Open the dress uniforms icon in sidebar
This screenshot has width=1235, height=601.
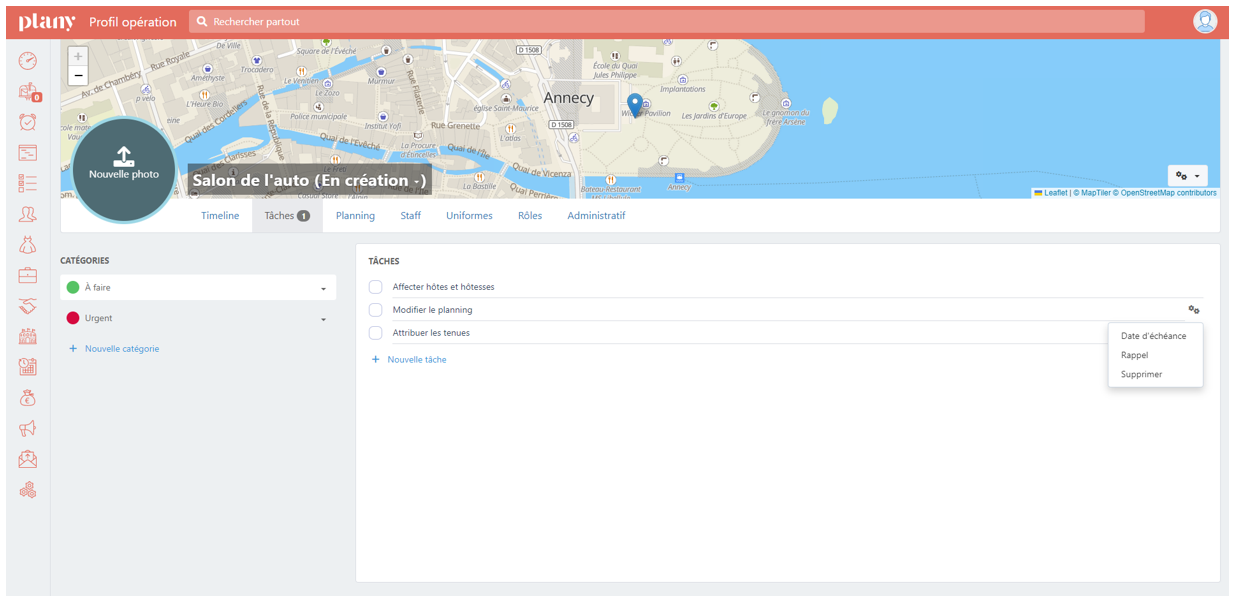point(28,244)
